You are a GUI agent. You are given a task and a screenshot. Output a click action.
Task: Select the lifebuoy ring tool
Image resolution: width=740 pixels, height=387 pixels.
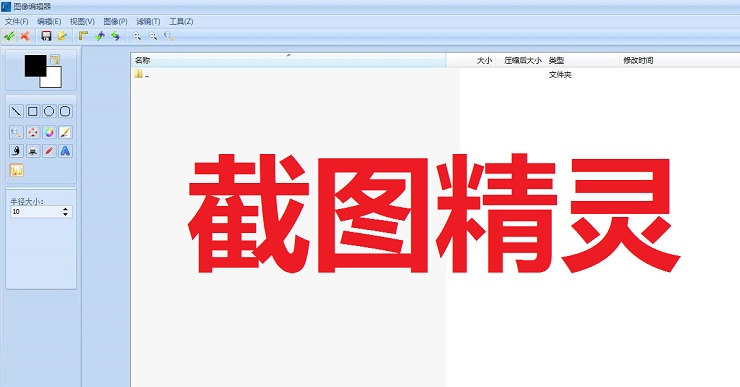33,132
